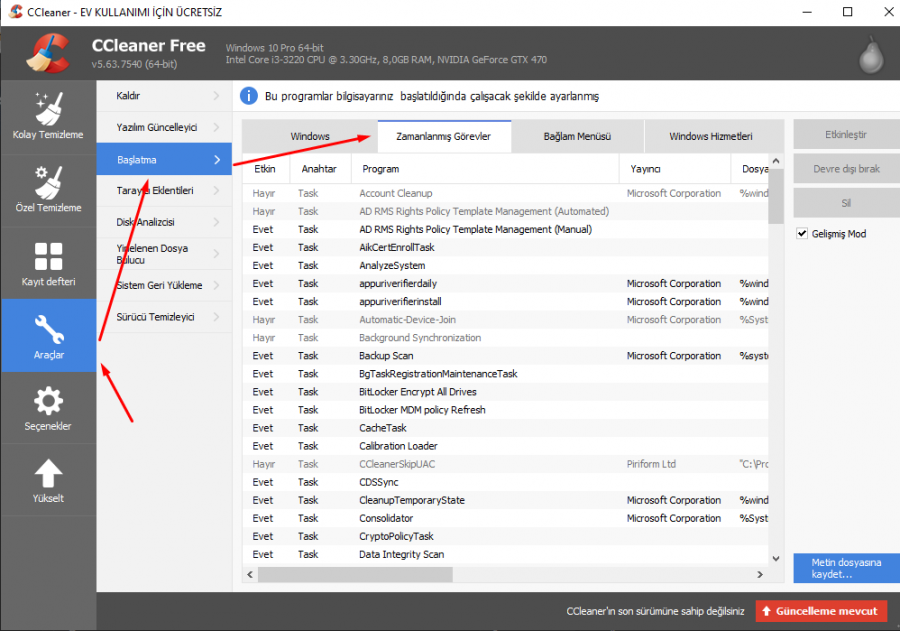Click the pear logo in header
Viewport: 900px width, 631px height.
[x=868, y=55]
